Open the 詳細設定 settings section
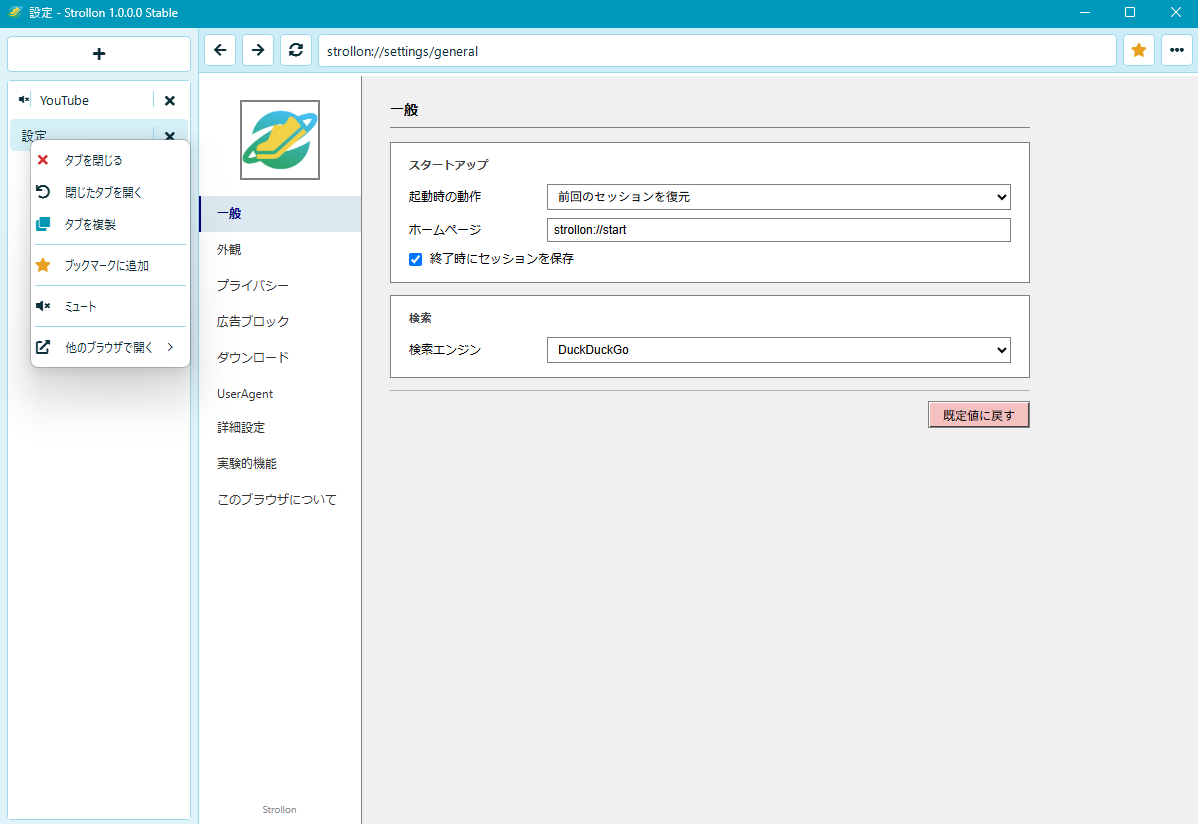This screenshot has height=824, width=1198. [x=280, y=428]
